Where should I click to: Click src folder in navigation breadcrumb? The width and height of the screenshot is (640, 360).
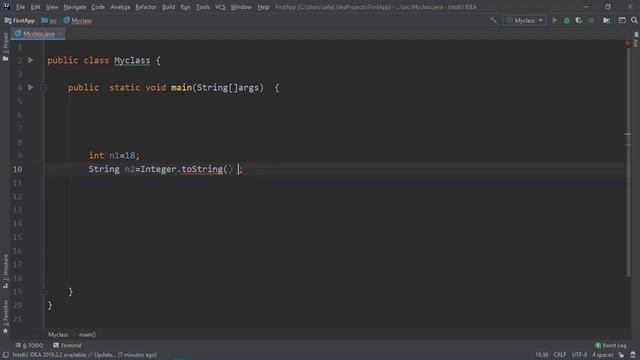[49, 20]
